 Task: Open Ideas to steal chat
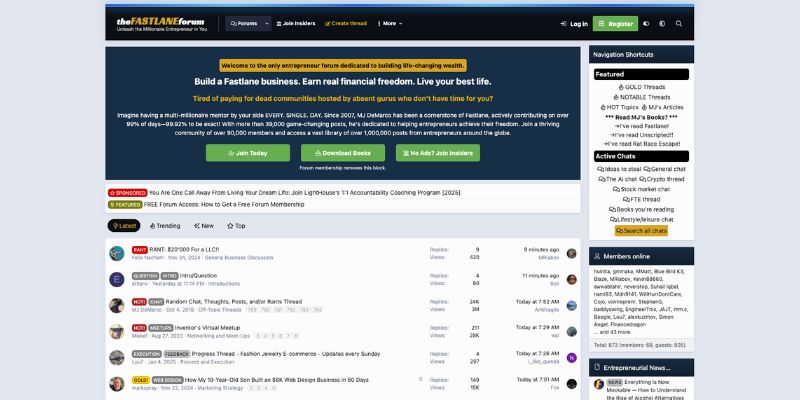(619, 169)
